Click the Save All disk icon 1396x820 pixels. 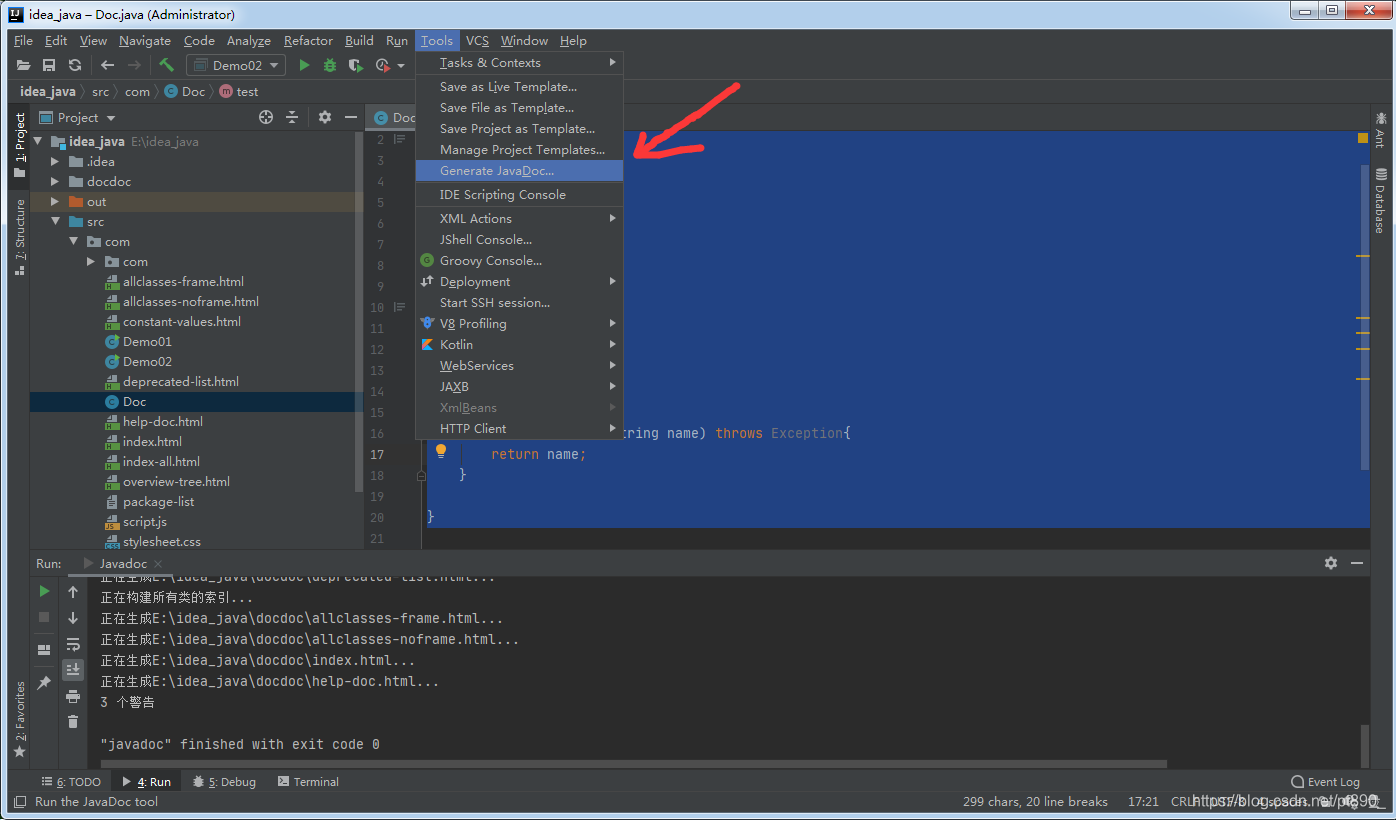tap(49, 65)
